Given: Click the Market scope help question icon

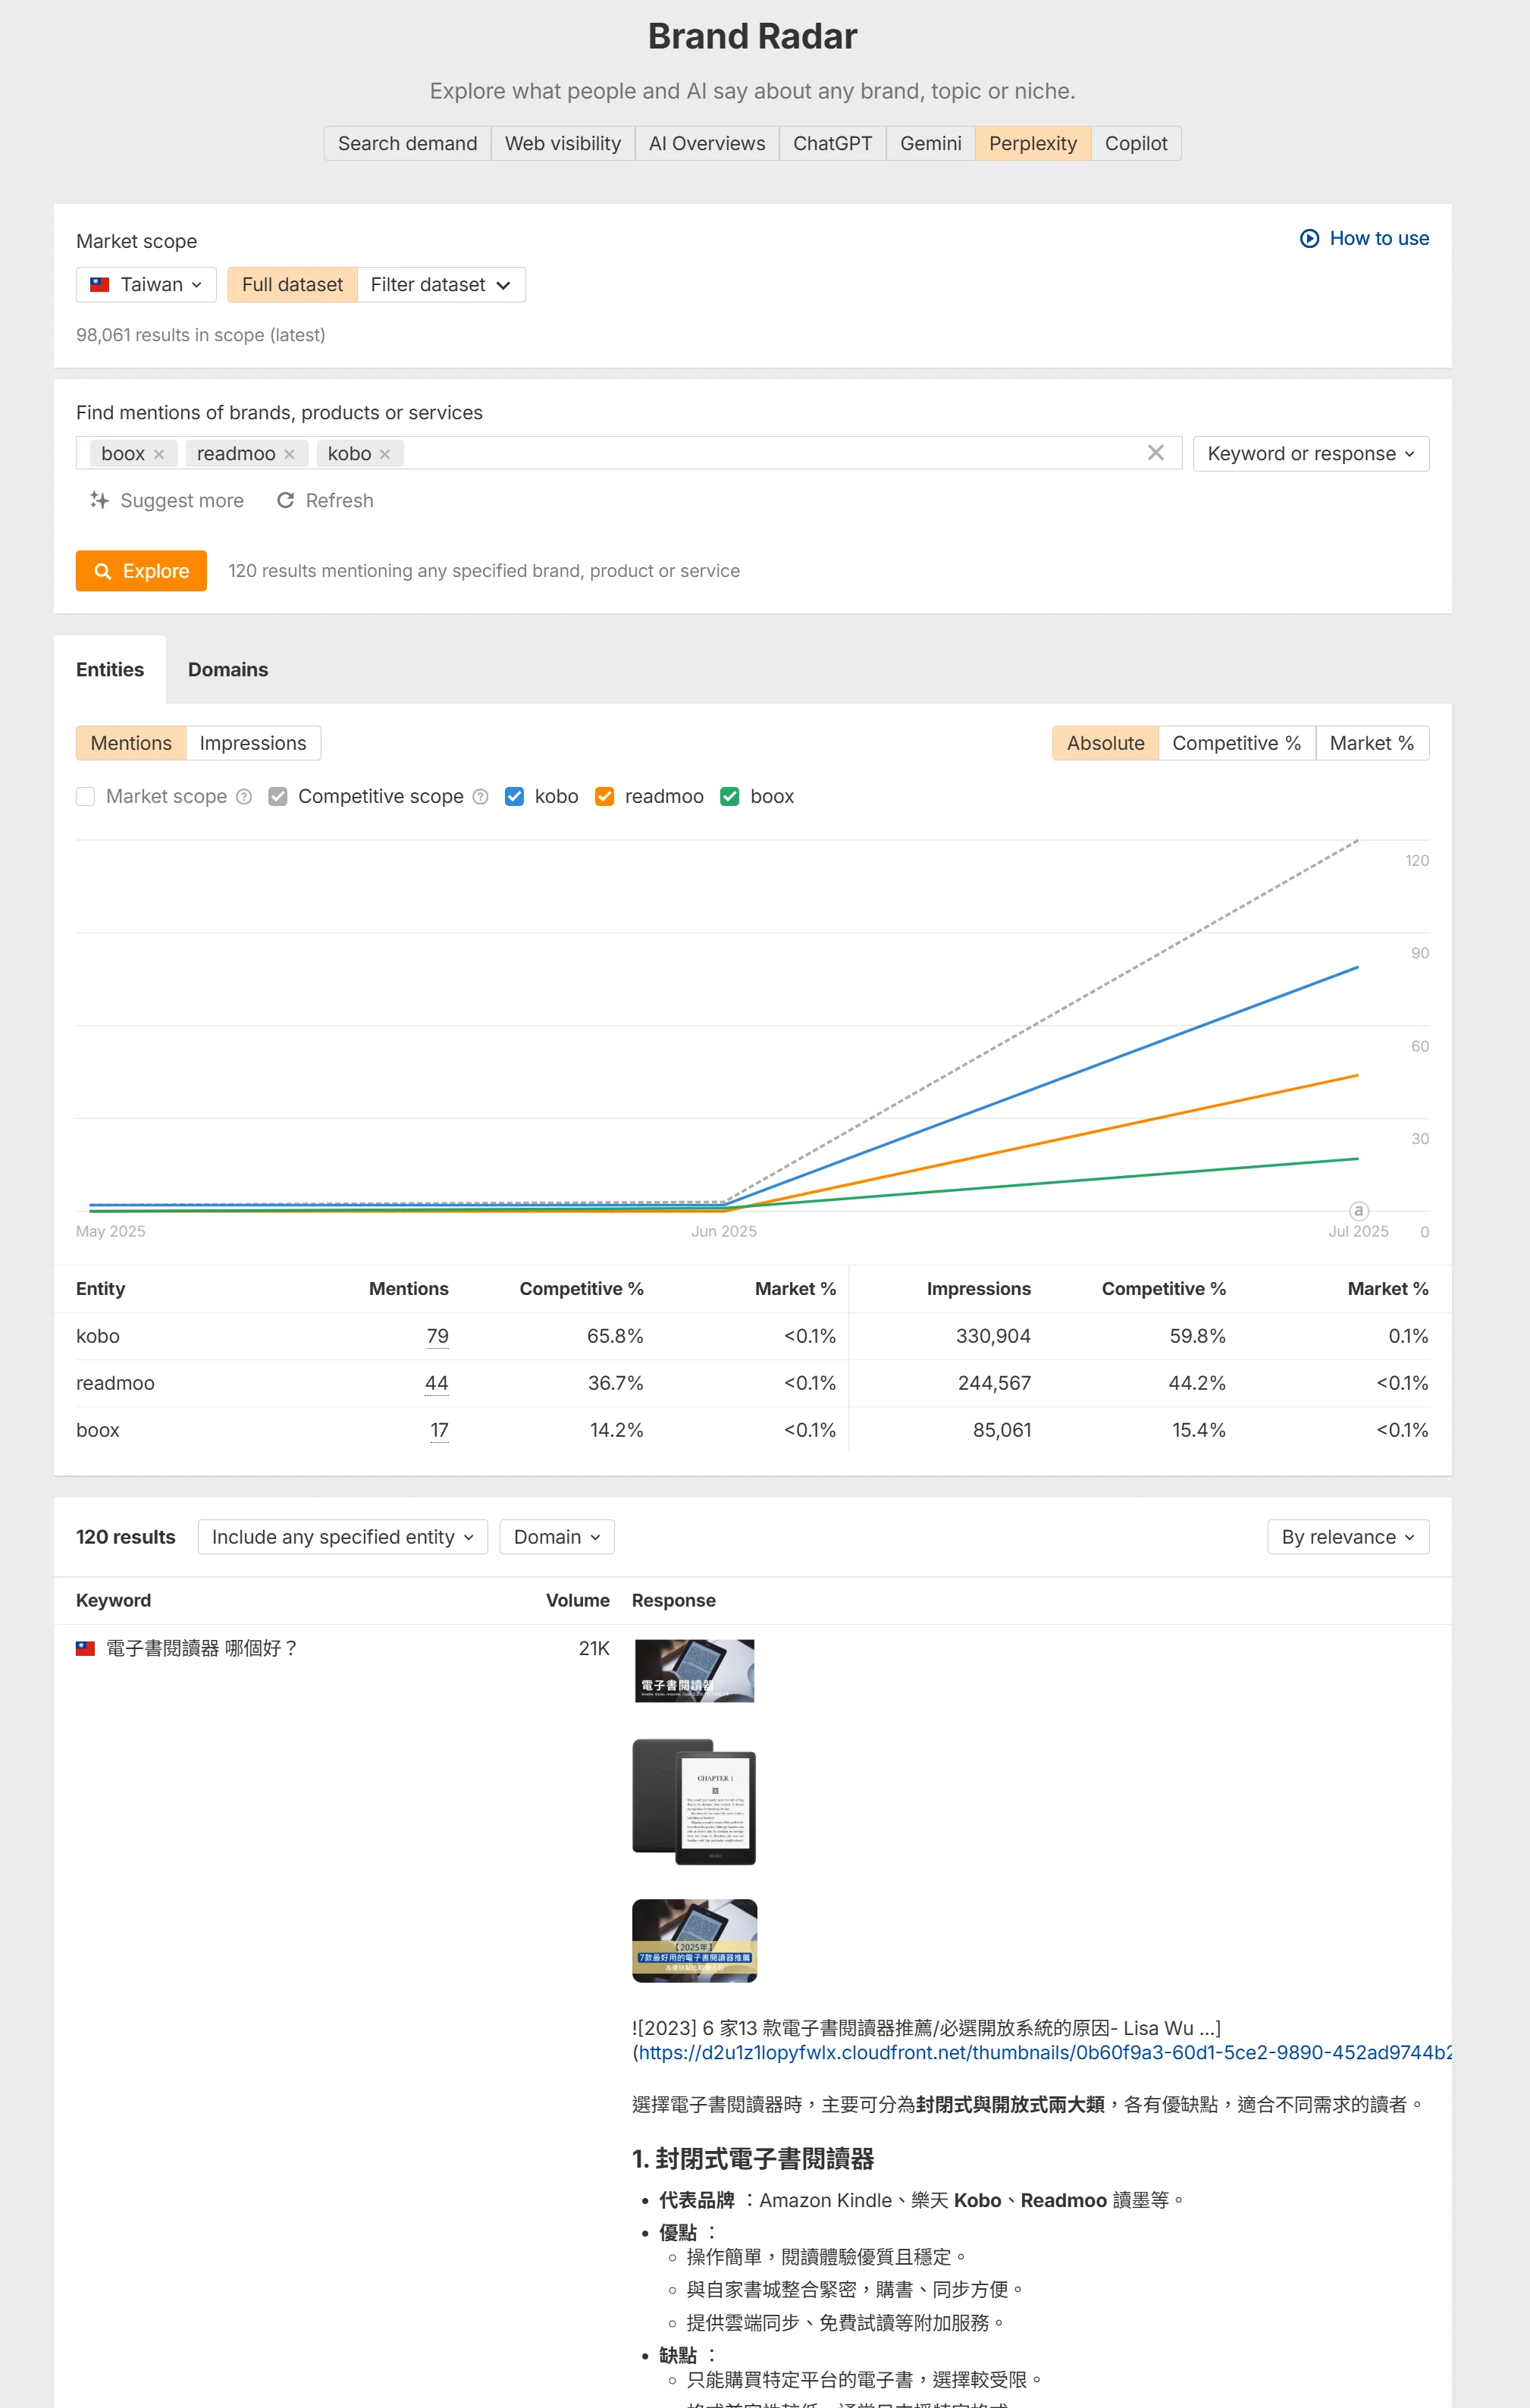Looking at the screenshot, I should pos(244,797).
